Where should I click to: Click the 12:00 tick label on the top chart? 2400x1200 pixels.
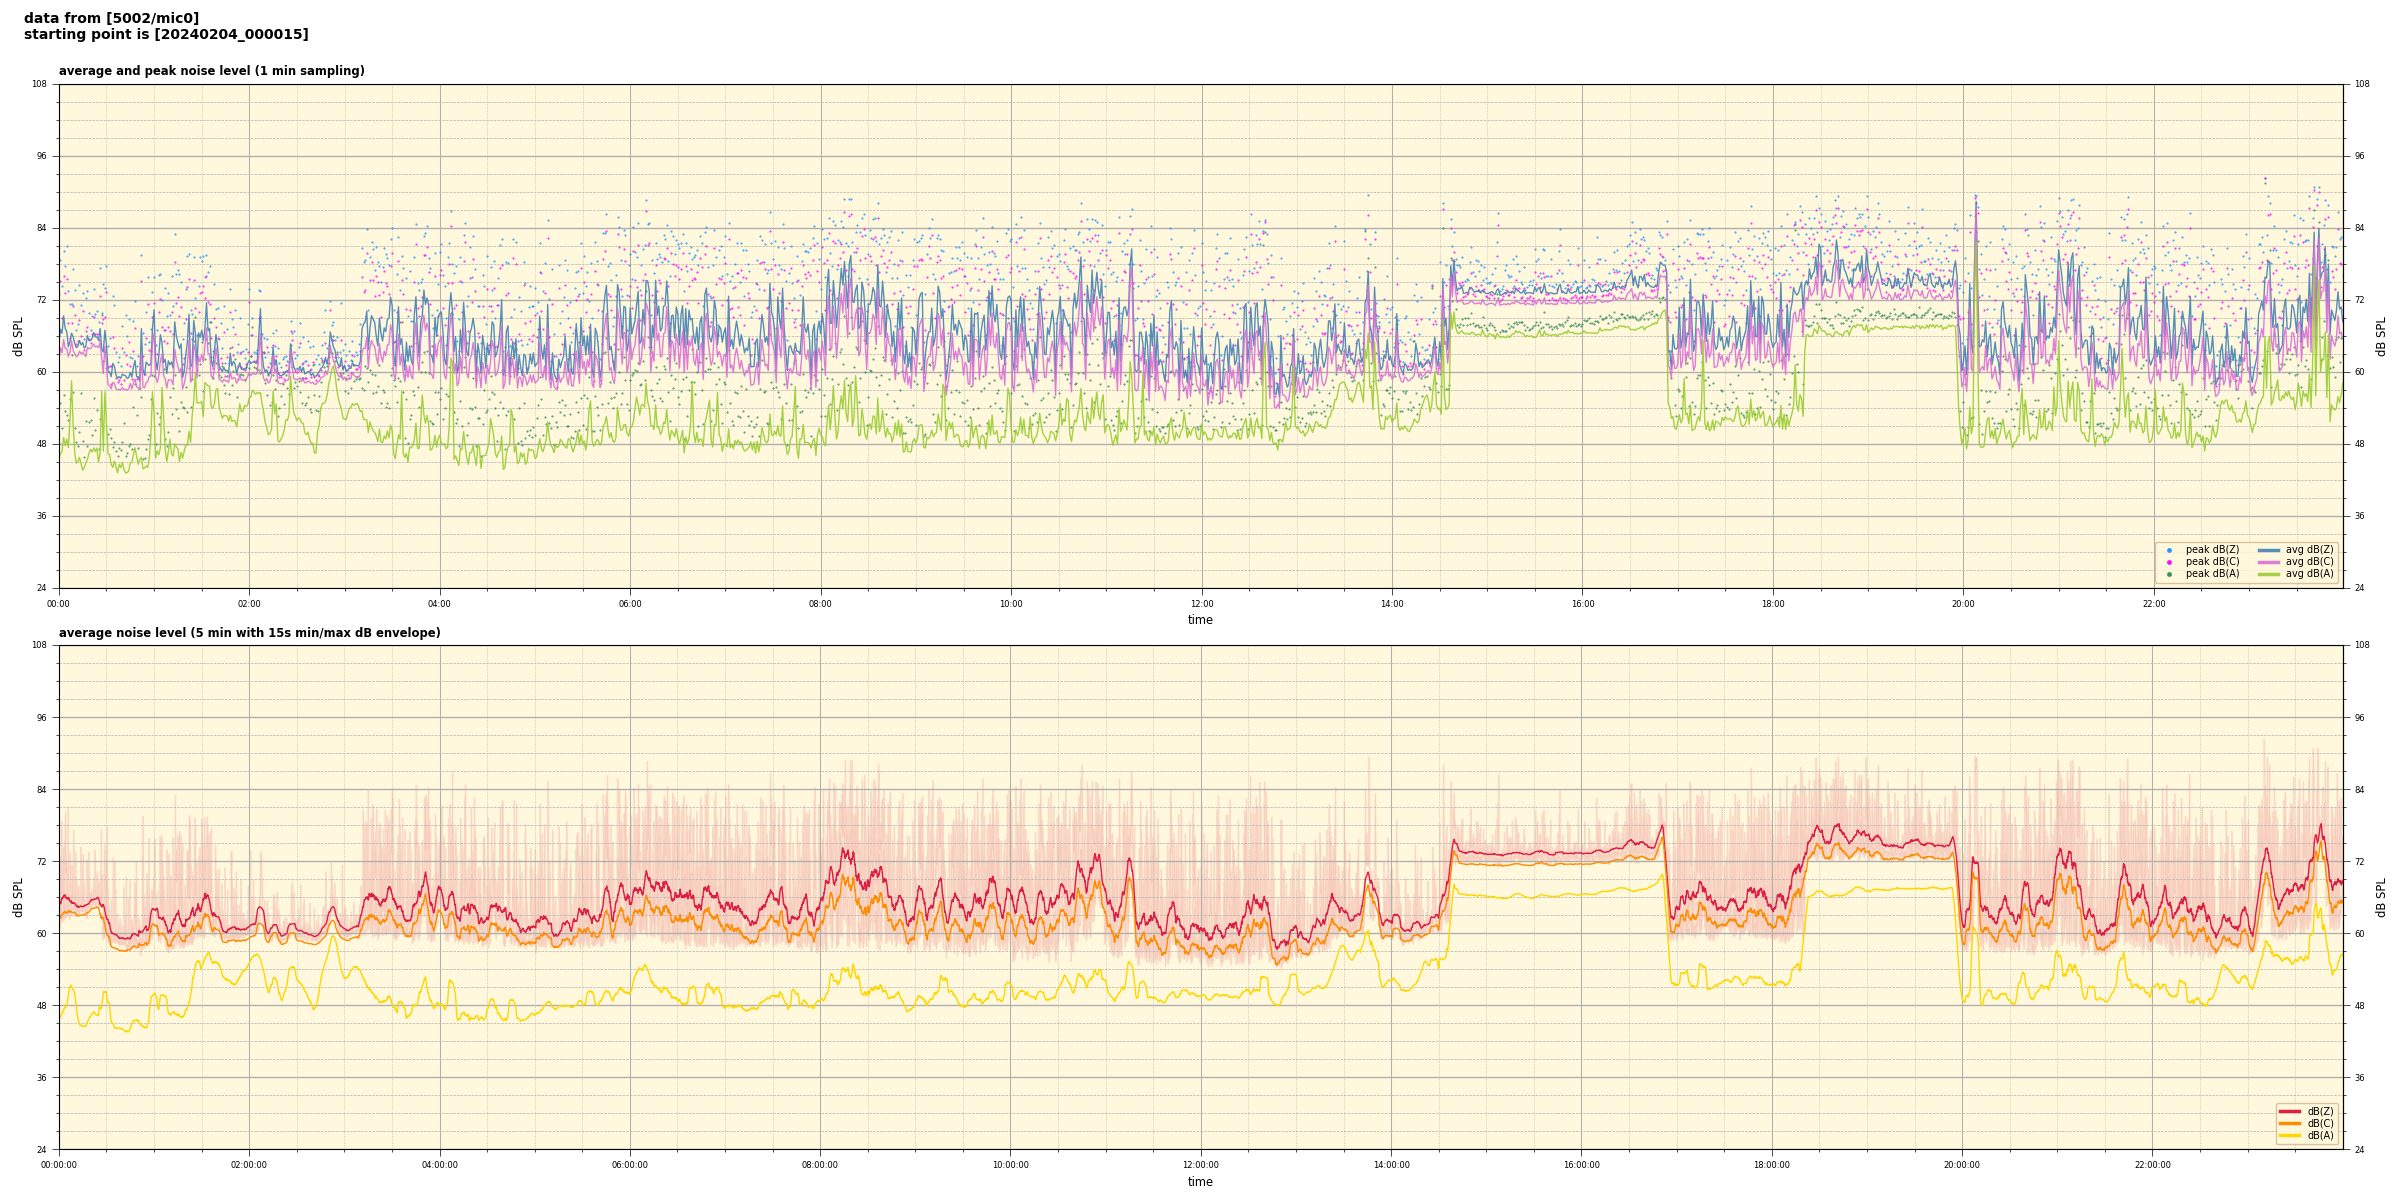[1201, 604]
